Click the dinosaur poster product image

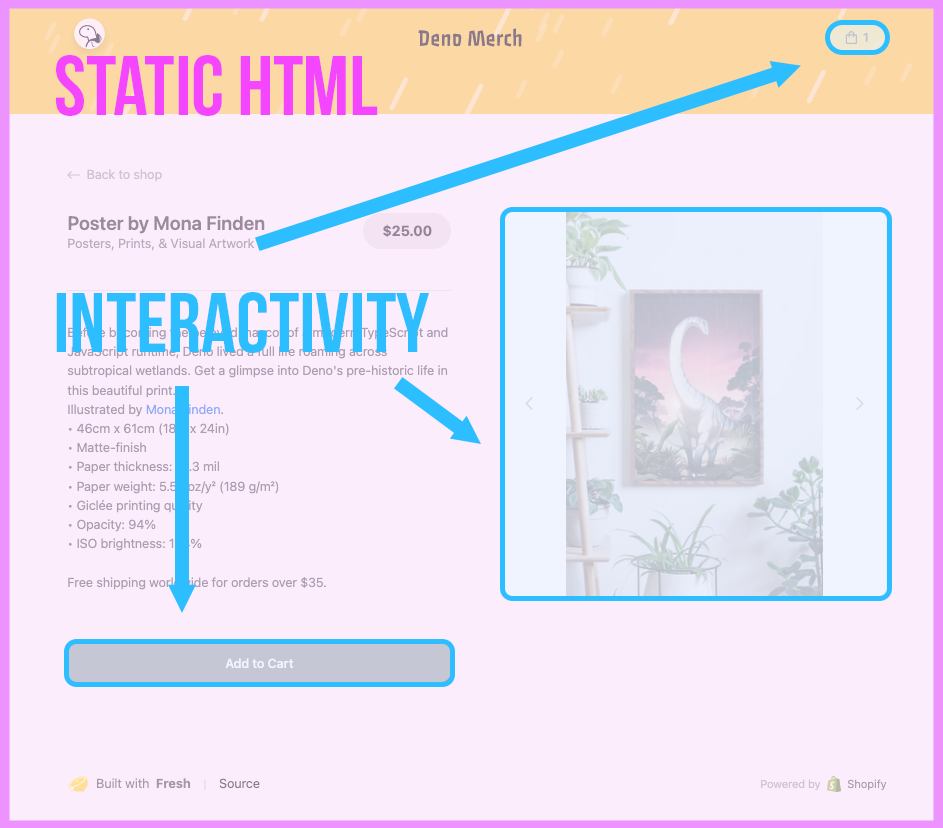695,403
